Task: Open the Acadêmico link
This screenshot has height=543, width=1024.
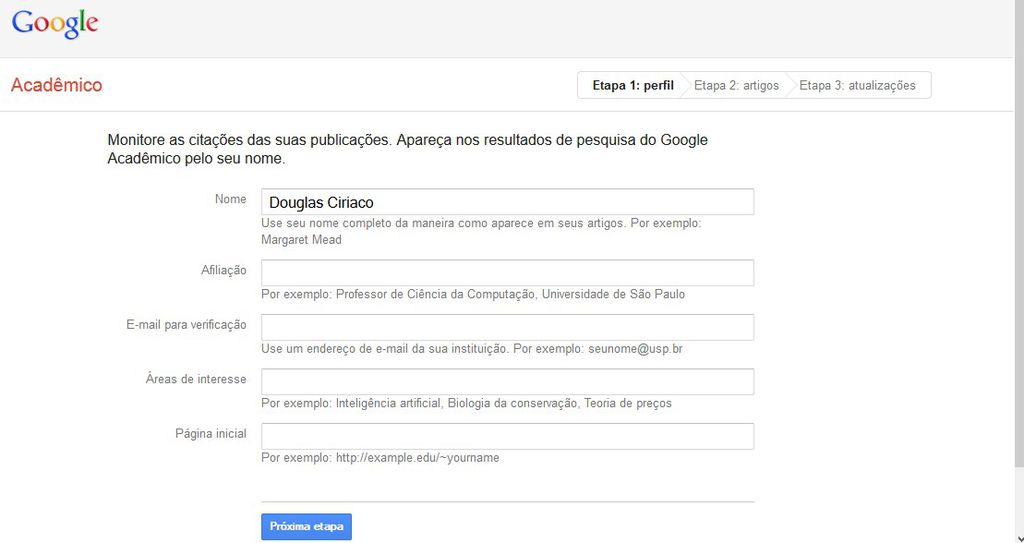Action: pyautogui.click(x=56, y=85)
